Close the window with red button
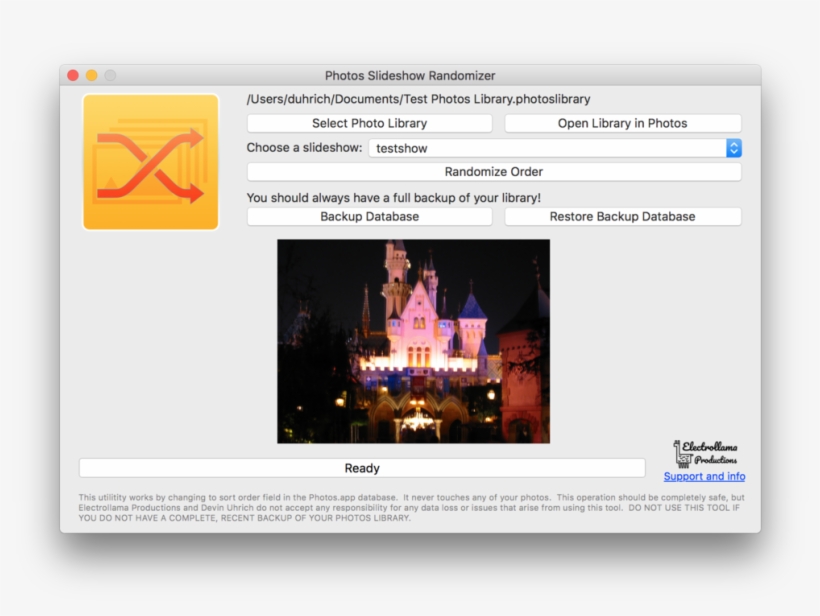Viewport: 820px width, 616px height. tap(73, 75)
